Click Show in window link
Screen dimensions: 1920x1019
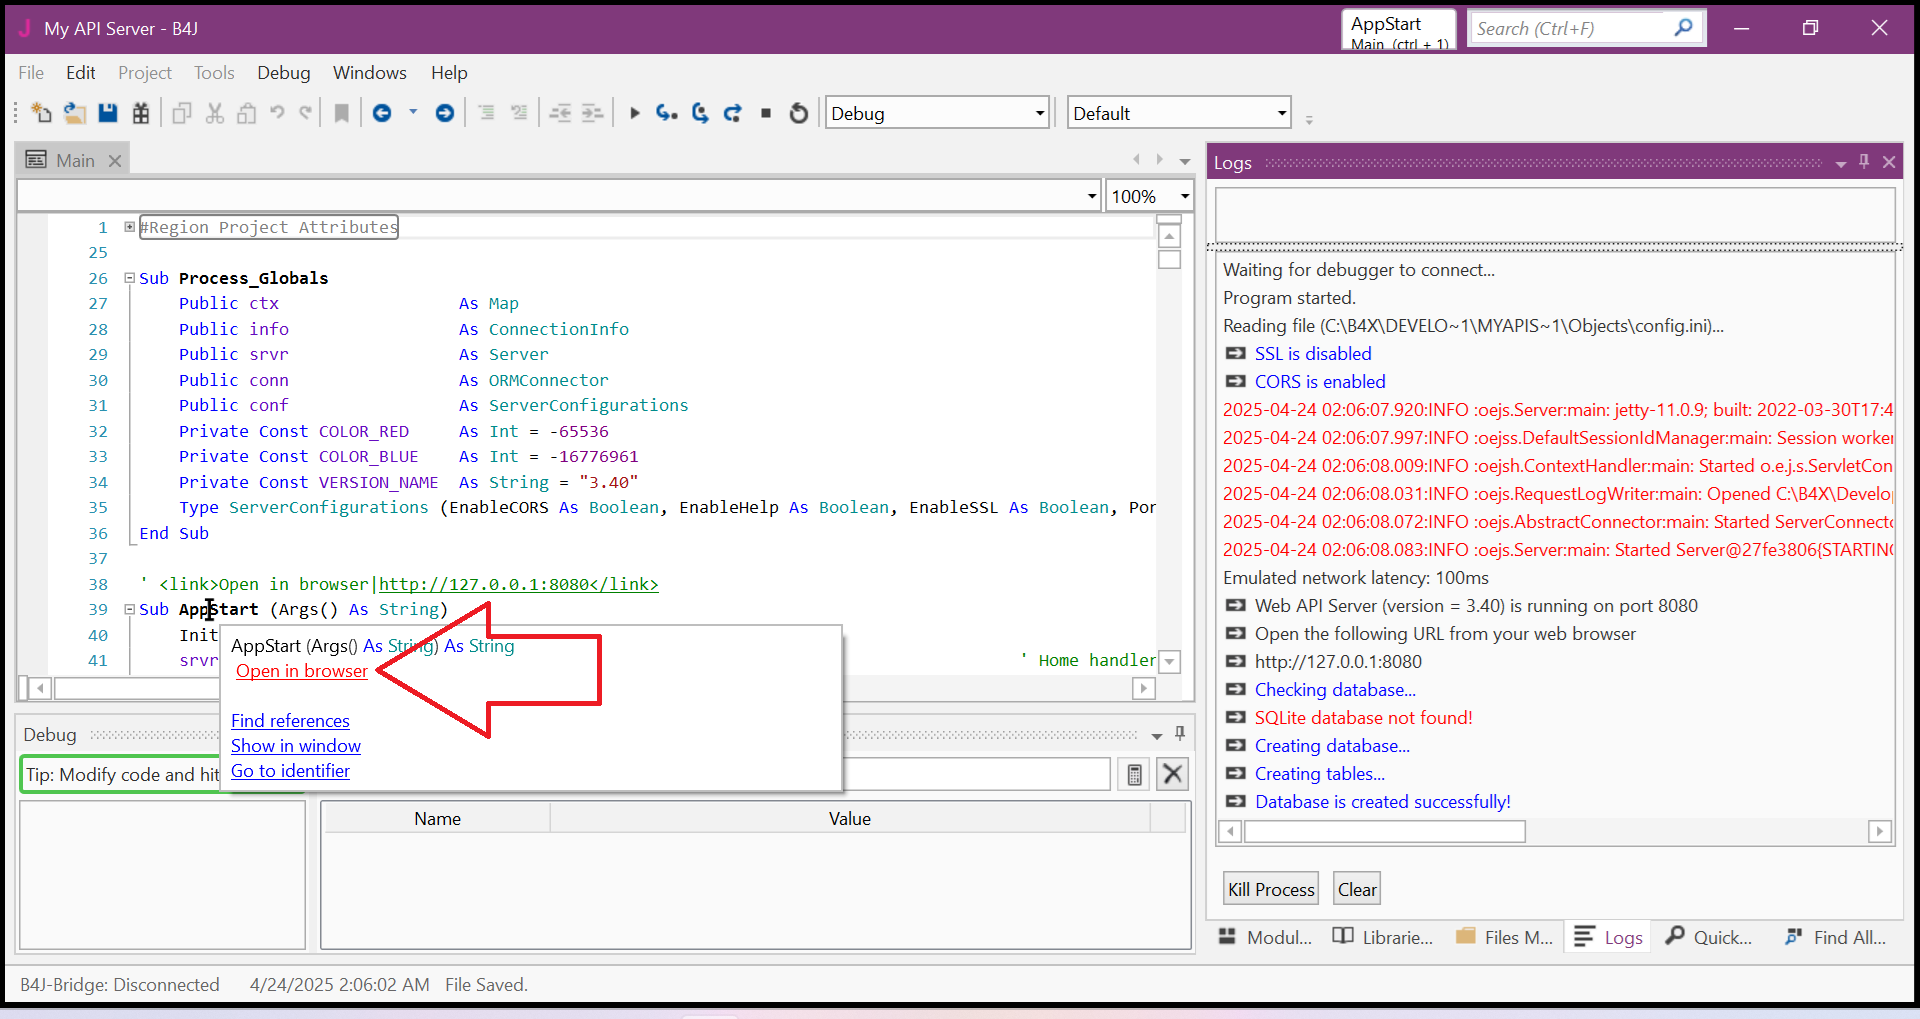[x=296, y=746]
